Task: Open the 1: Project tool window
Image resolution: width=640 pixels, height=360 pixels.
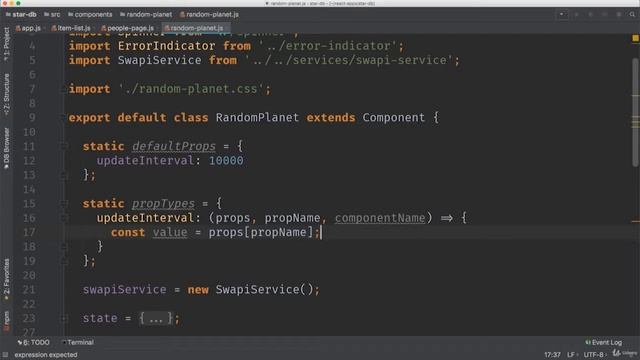Action: (x=7, y=44)
